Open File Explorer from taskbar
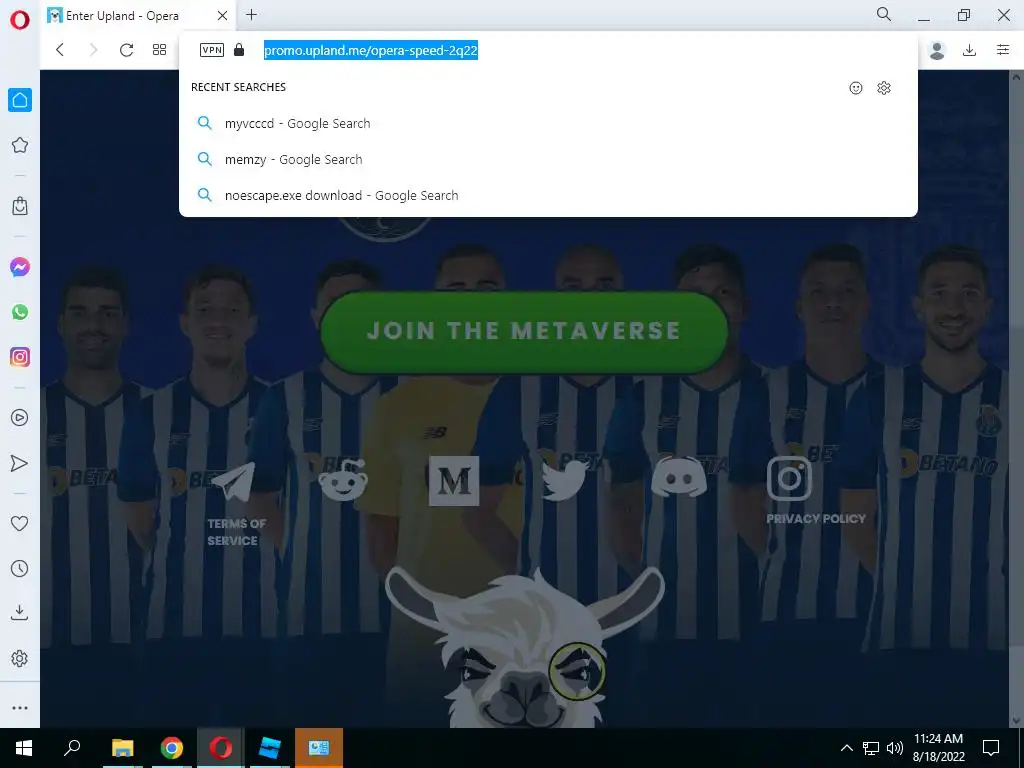The height and width of the screenshot is (768, 1024). (x=122, y=748)
